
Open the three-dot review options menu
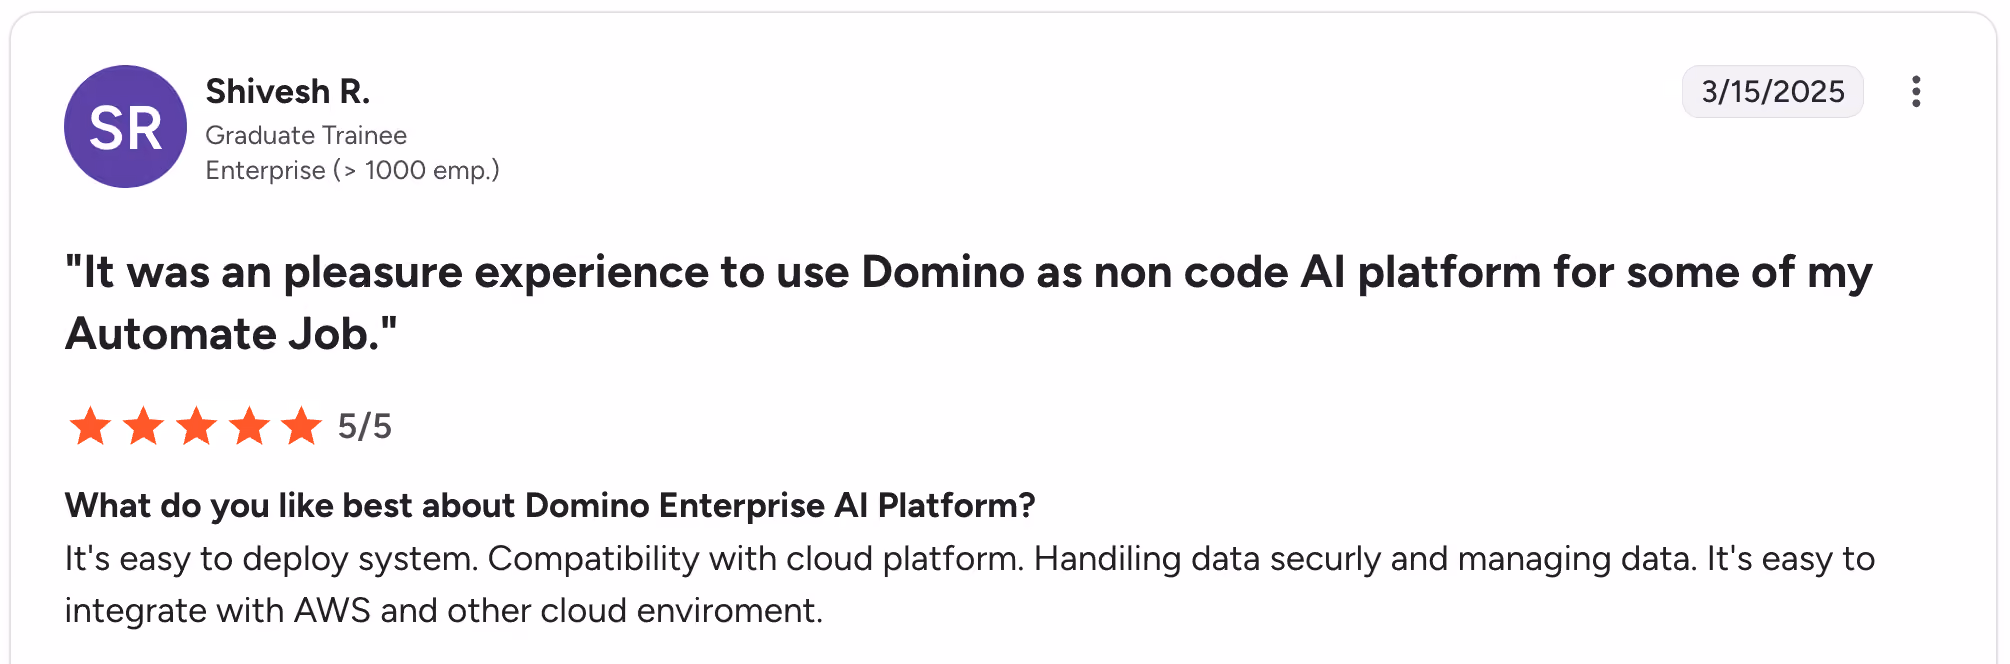(1915, 91)
